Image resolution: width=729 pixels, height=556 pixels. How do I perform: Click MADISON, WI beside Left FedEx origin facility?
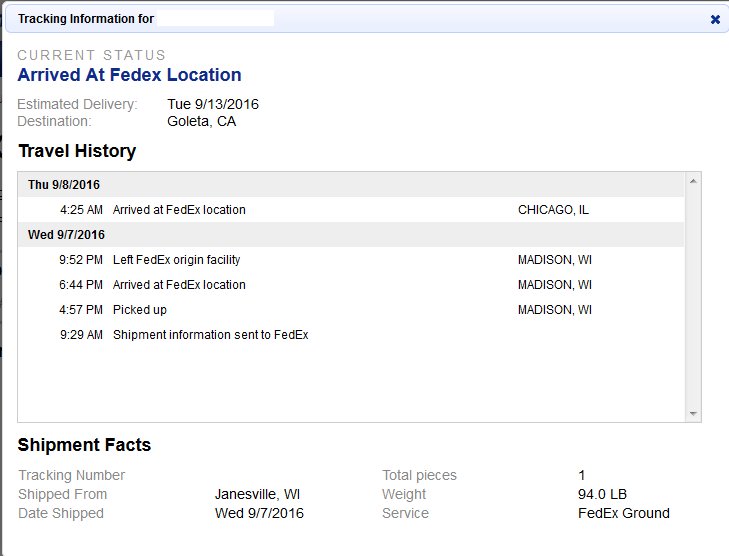[555, 260]
